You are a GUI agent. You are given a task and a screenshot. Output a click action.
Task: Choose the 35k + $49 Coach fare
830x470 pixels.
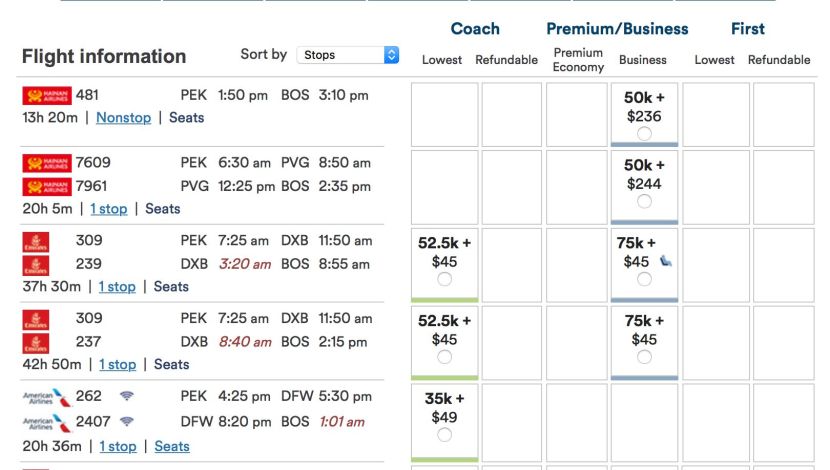point(444,435)
